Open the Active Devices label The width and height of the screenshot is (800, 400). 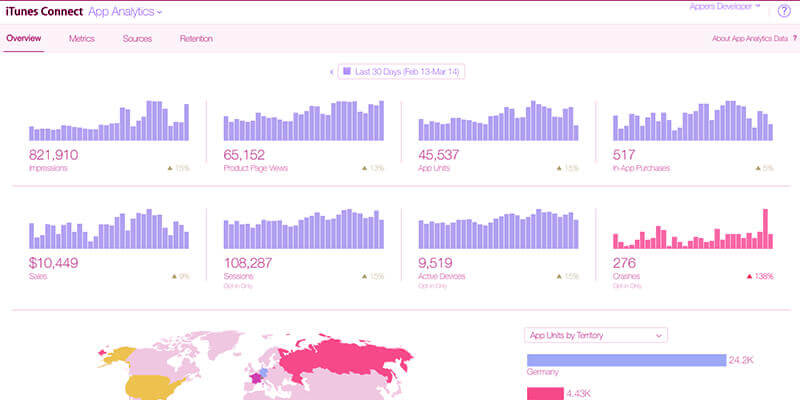click(x=442, y=276)
